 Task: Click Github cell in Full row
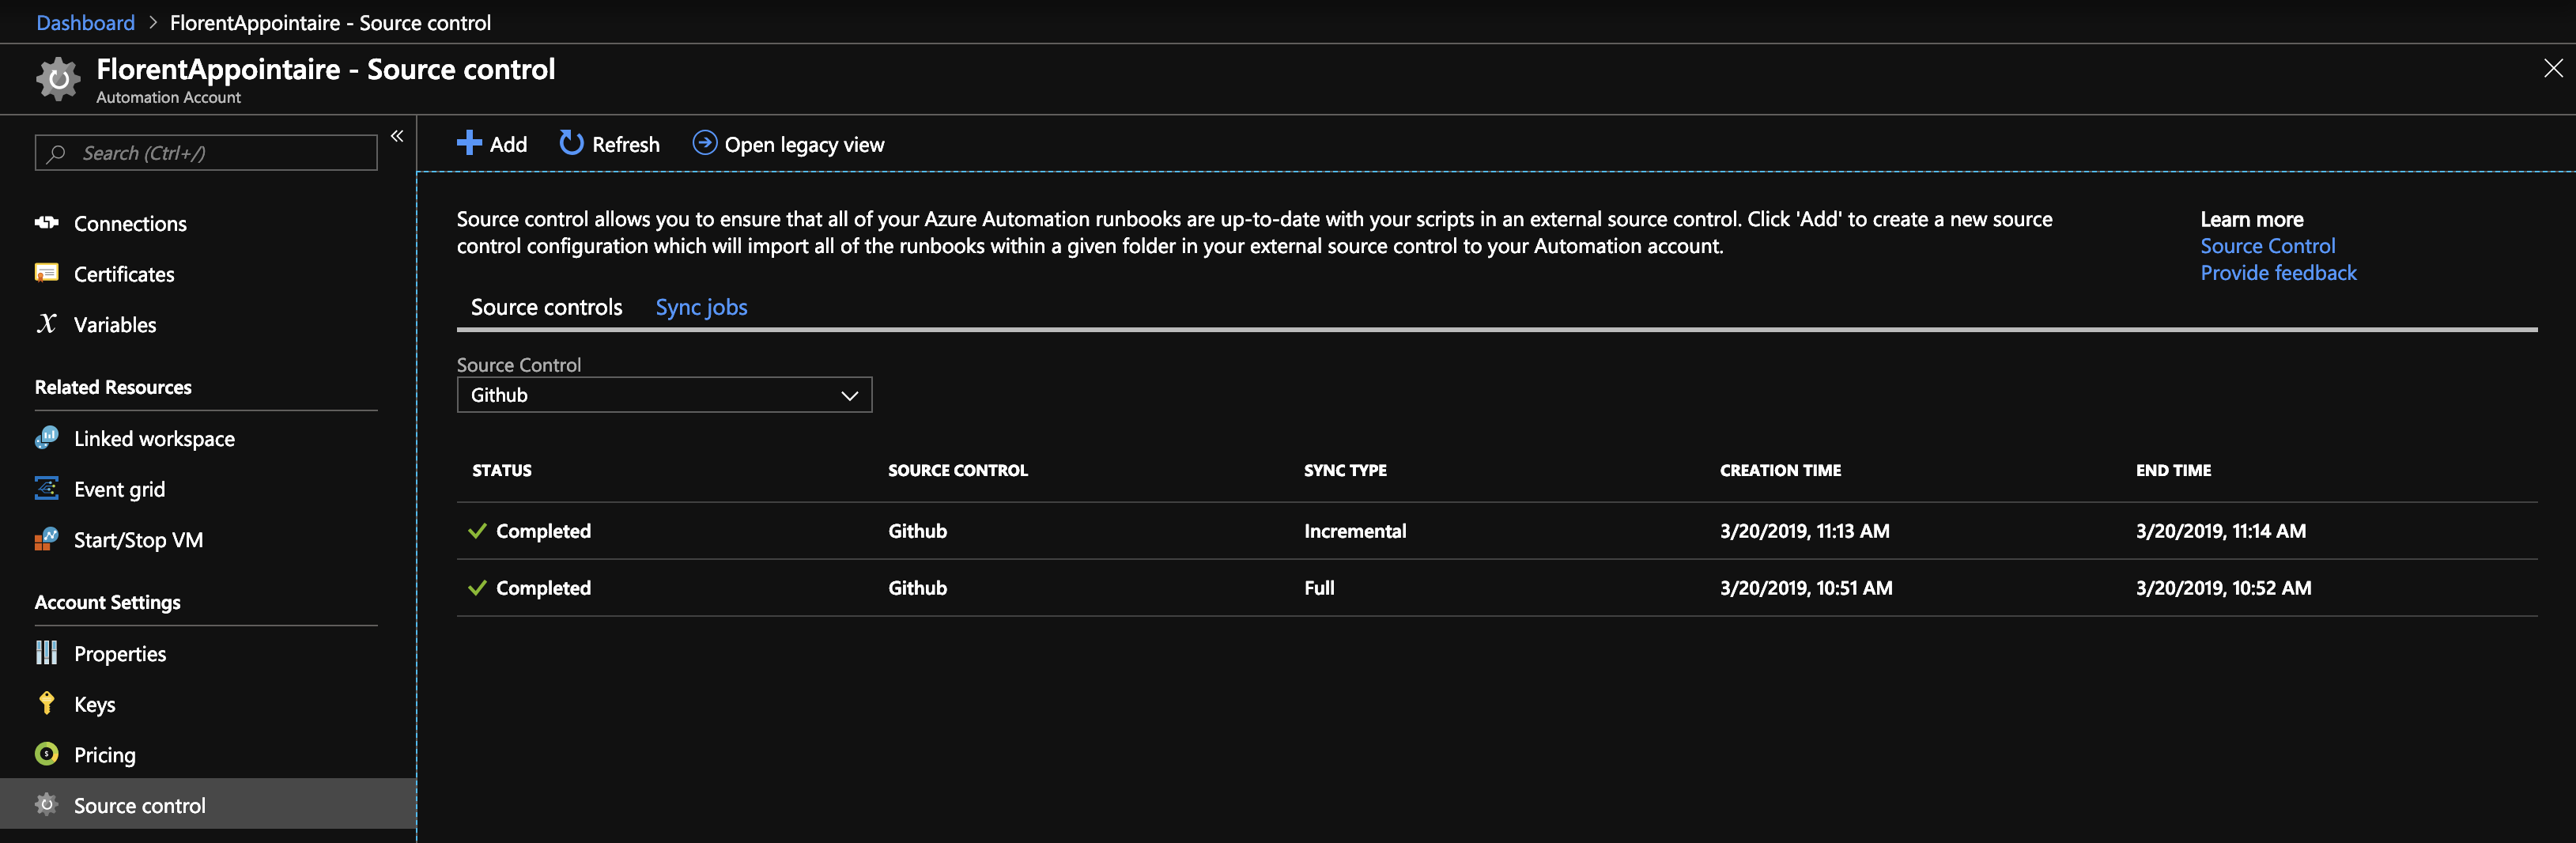point(917,588)
